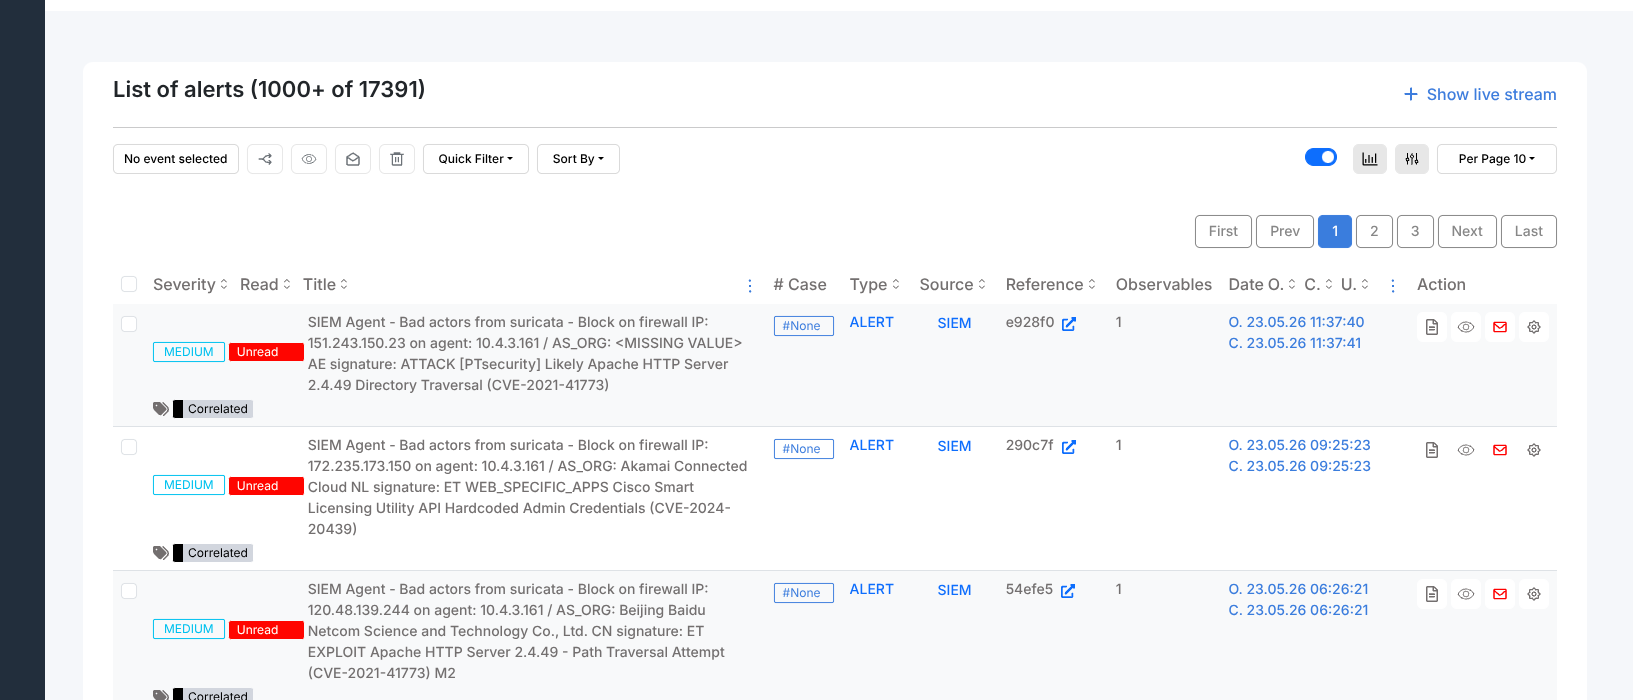Image resolution: width=1633 pixels, height=700 pixels.
Task: Check the 151.243.150.23 alert checkbox
Action: pyautogui.click(x=129, y=324)
